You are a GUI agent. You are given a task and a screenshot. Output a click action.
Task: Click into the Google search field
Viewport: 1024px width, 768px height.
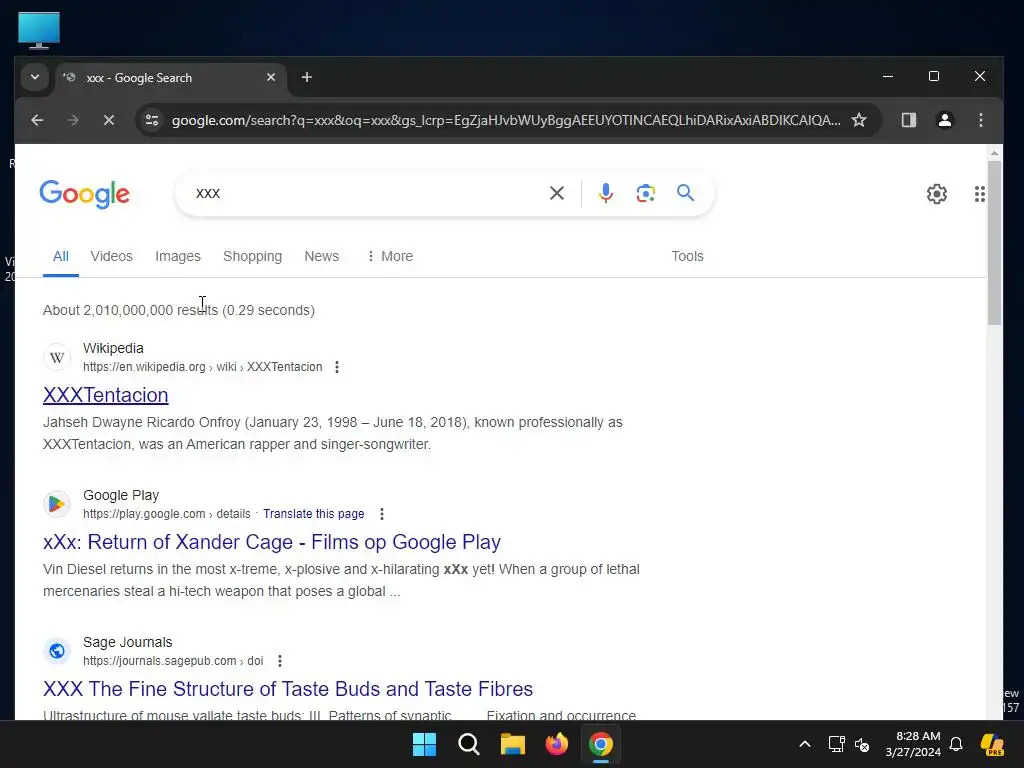366,193
